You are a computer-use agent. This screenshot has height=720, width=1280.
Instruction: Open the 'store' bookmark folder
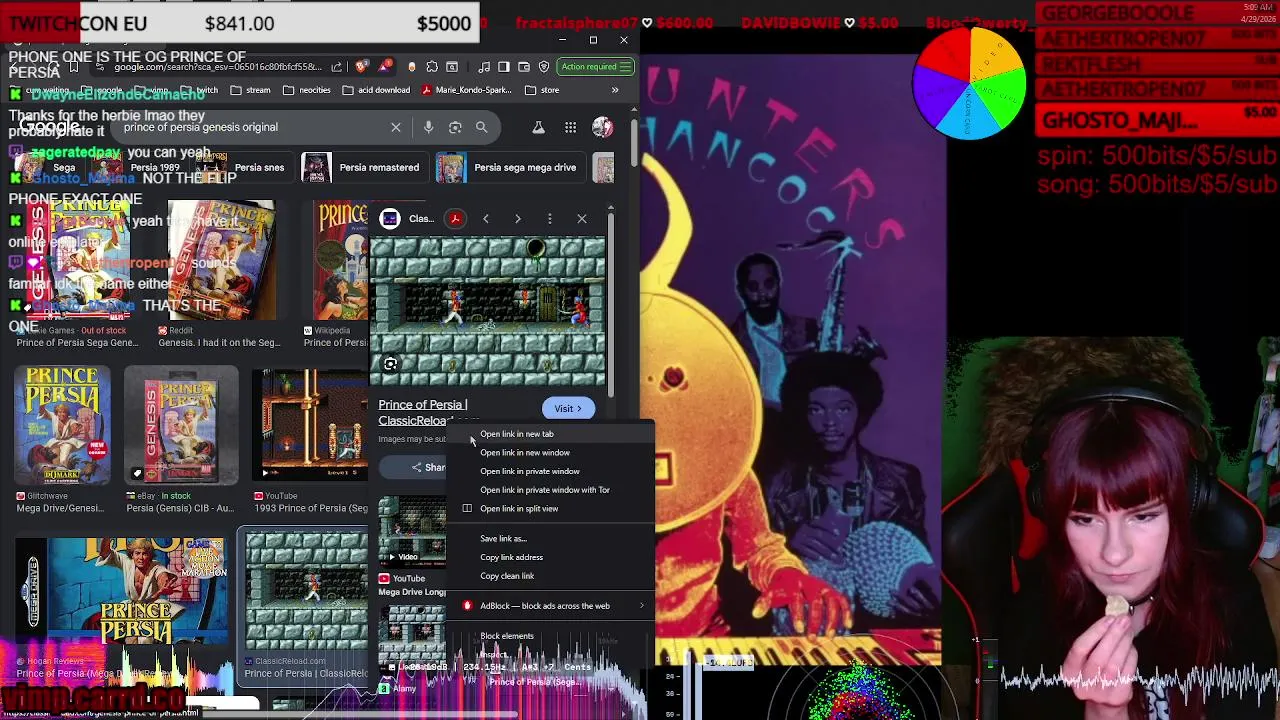coord(542,90)
